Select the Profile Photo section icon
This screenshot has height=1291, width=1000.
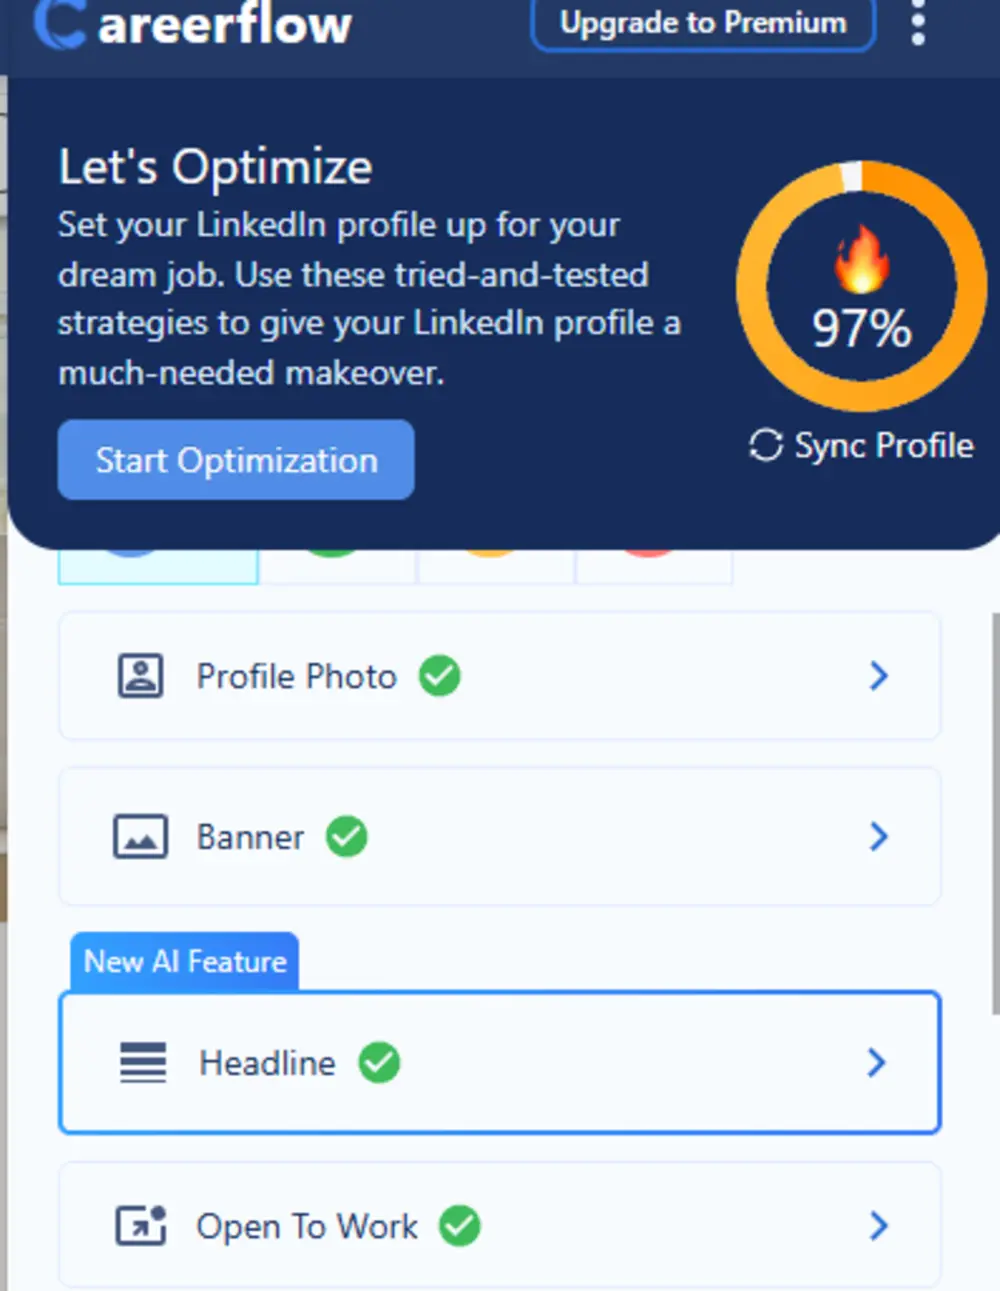(x=141, y=676)
